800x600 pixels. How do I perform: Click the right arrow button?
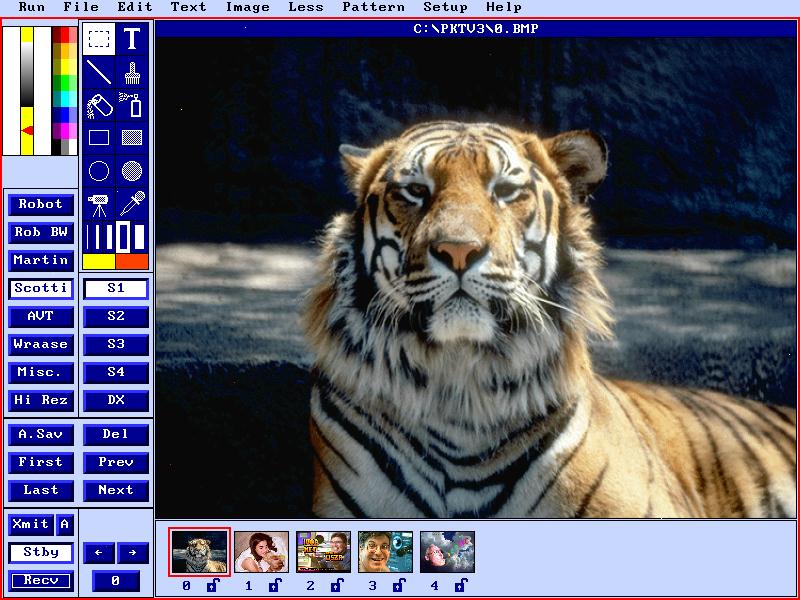133,553
